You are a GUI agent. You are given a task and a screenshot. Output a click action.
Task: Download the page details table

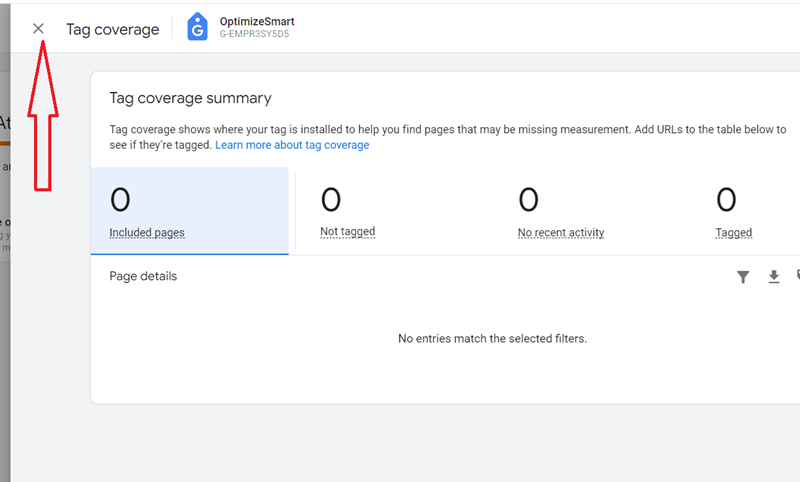[x=773, y=277]
